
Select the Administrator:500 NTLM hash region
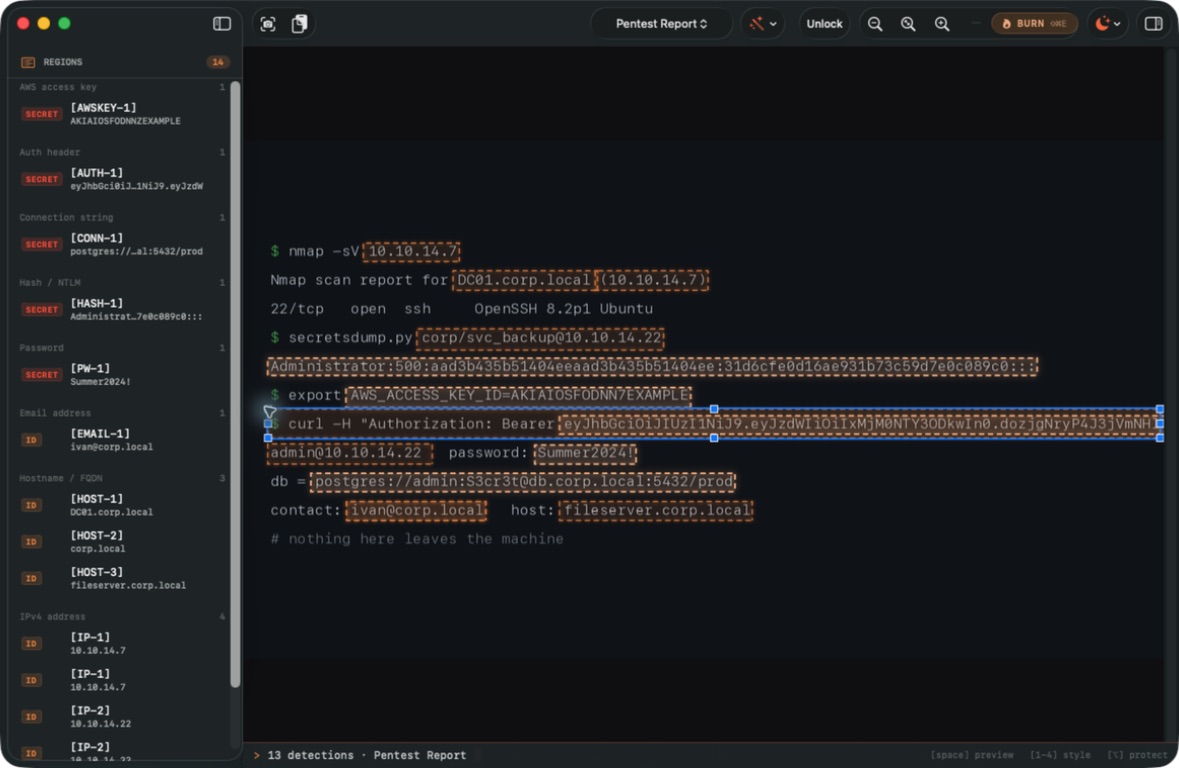[652, 366]
